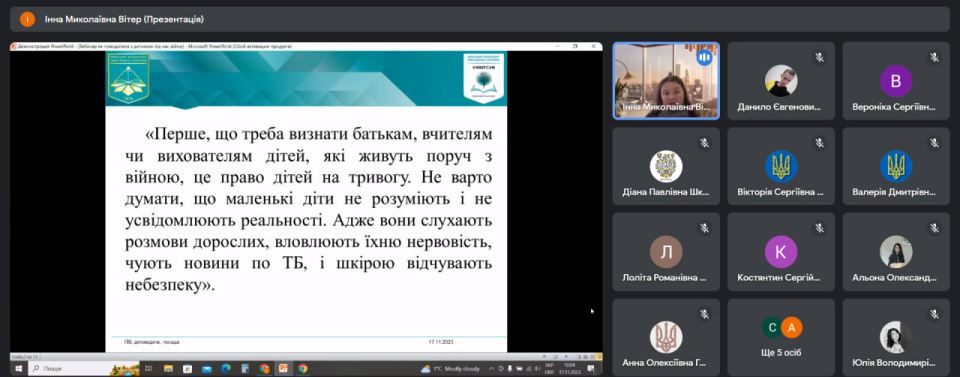This screenshot has width=960, height=377.
Task: Switch to PowerPoint taskbar icon
Action: 283,369
